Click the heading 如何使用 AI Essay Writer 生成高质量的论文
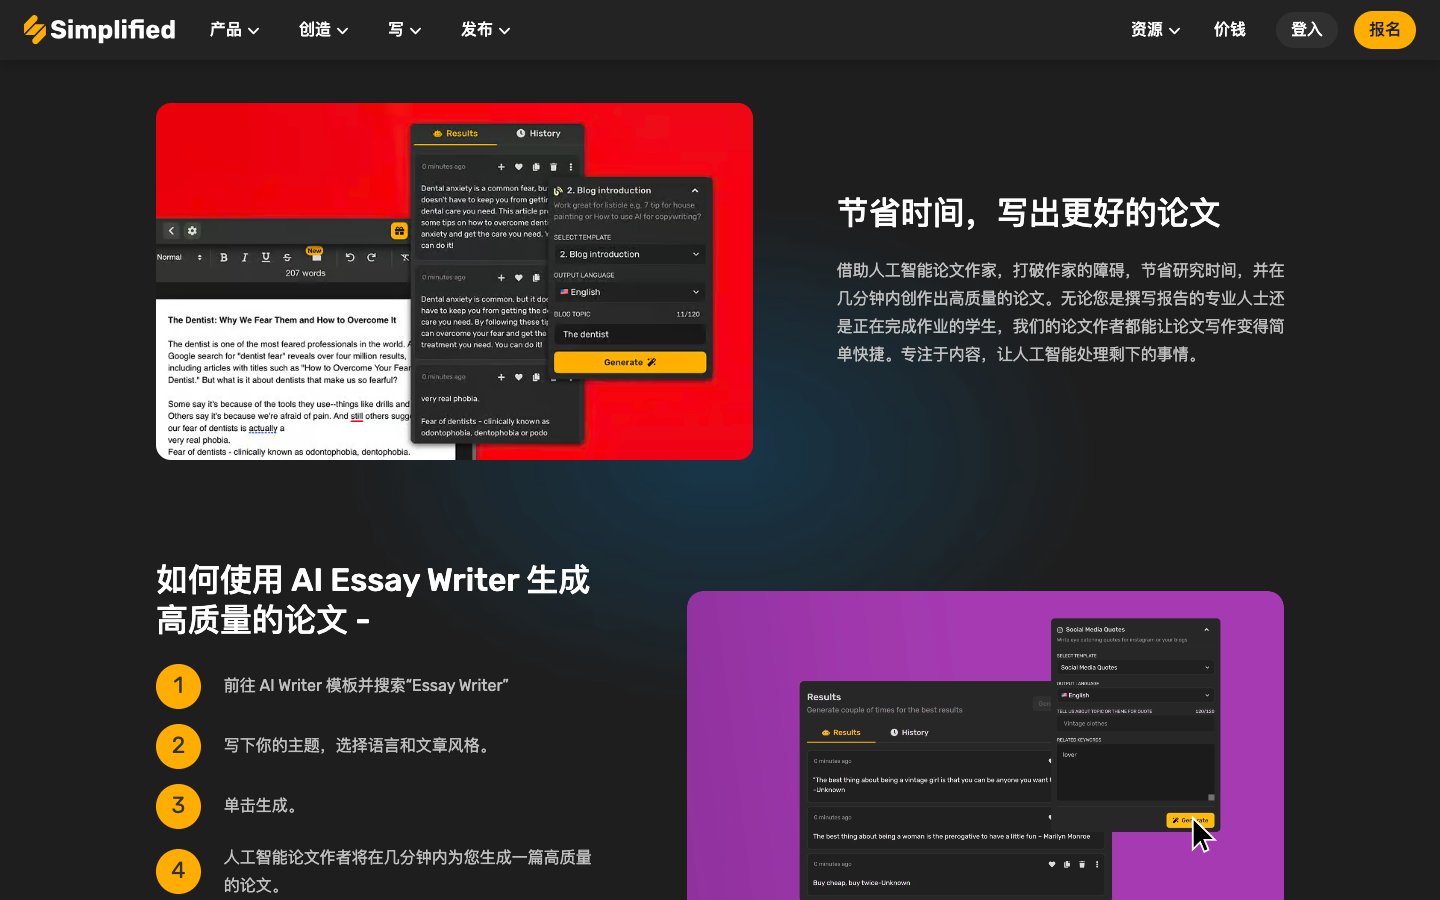 (x=373, y=599)
